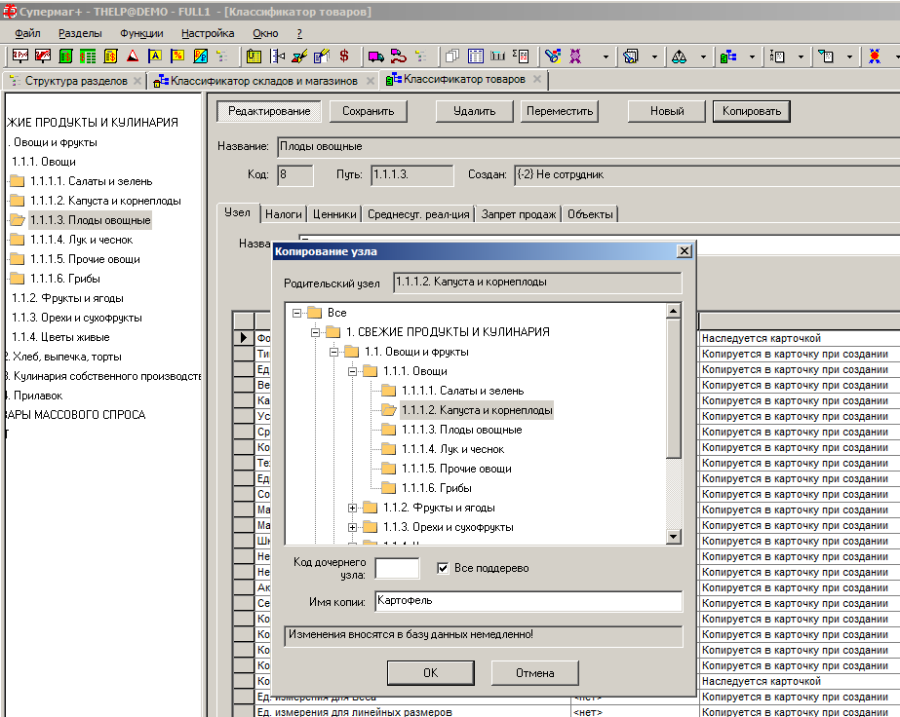Click the red dollar sign toolbar icon

pyautogui.click(x=344, y=56)
